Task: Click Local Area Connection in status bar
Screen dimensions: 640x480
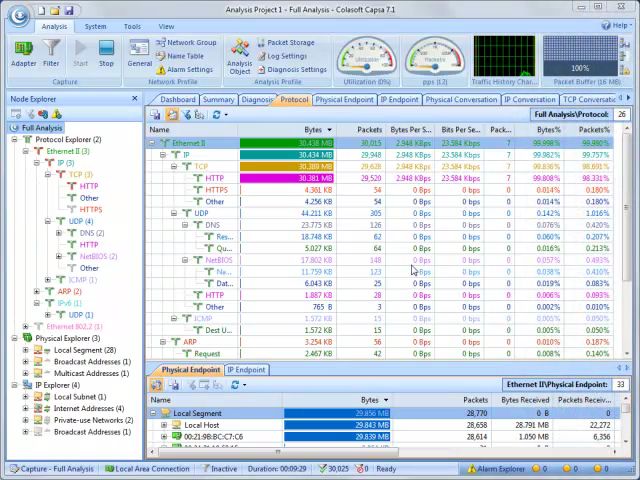Action: coord(148,469)
